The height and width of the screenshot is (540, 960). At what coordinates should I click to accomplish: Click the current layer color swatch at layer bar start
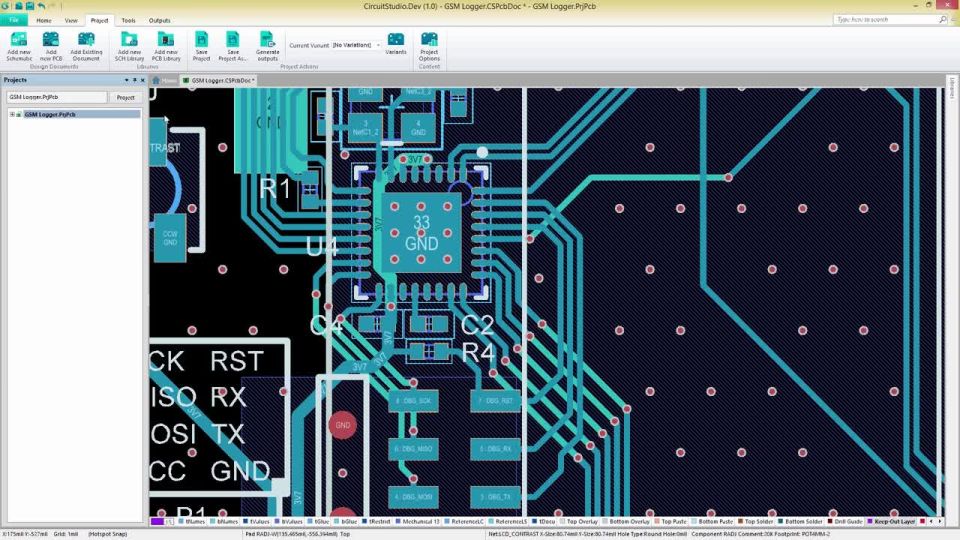click(x=157, y=522)
